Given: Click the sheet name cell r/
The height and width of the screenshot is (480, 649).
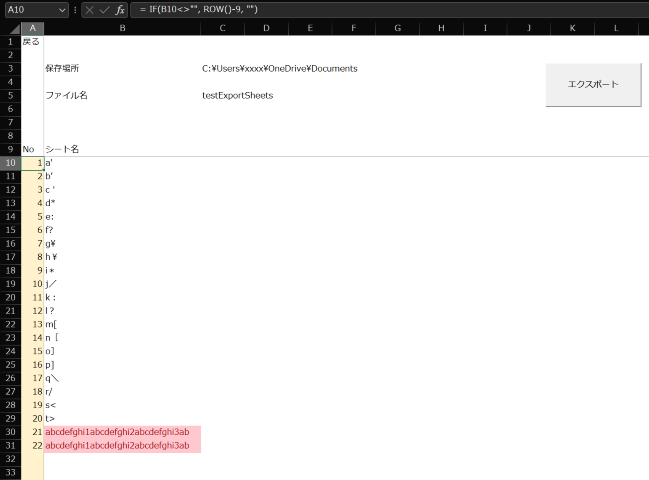Looking at the screenshot, I should 122,392.
